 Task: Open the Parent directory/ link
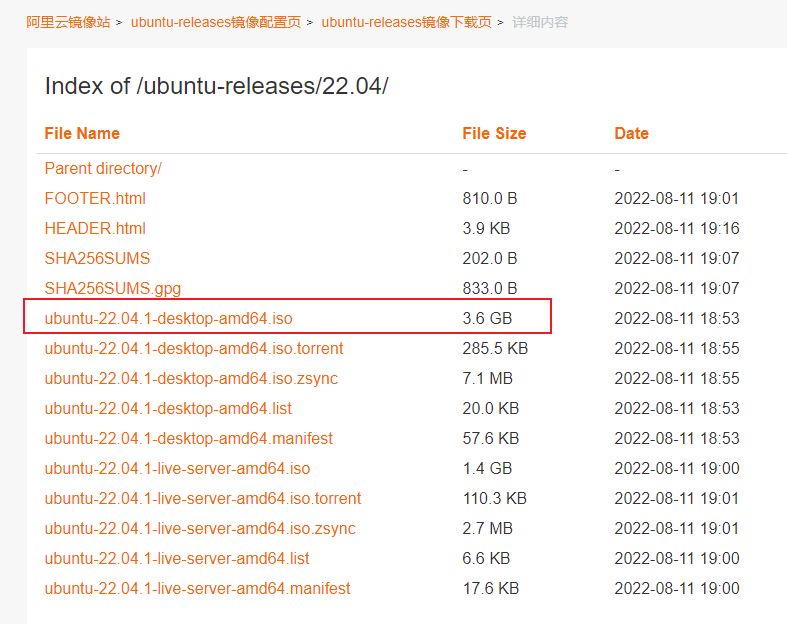[x=103, y=169]
